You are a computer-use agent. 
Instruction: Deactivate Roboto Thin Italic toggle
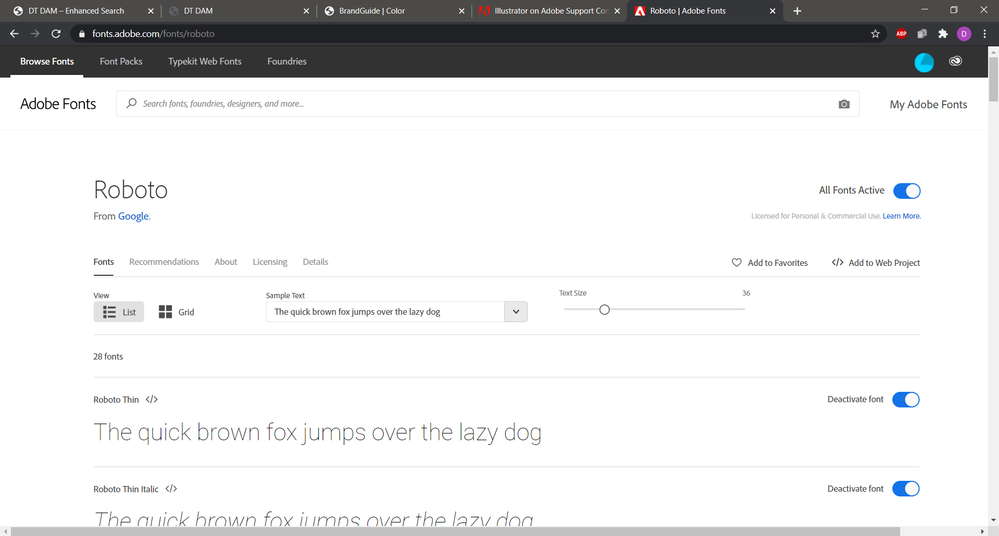pyautogui.click(x=905, y=489)
